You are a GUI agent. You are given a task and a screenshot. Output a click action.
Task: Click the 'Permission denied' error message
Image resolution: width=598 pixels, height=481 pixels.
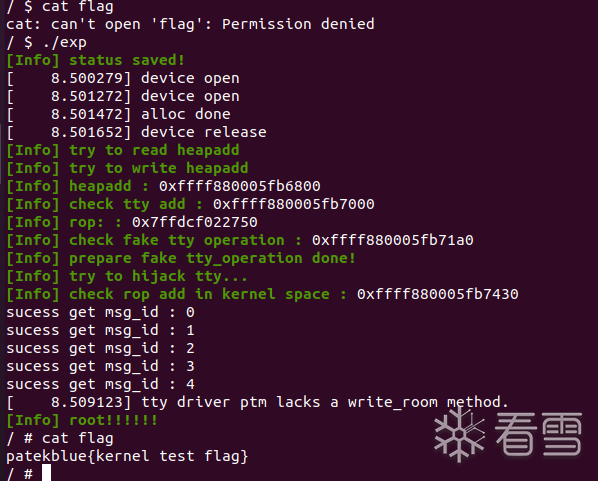pos(298,24)
